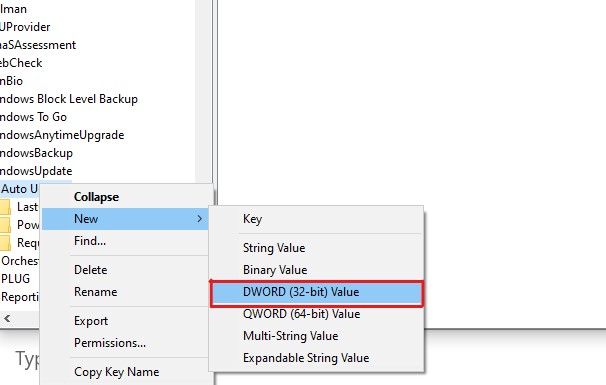Screen dimensions: 606x385
Task: Click the folder icon beside Pow
Action: pyautogui.click(x=5, y=225)
